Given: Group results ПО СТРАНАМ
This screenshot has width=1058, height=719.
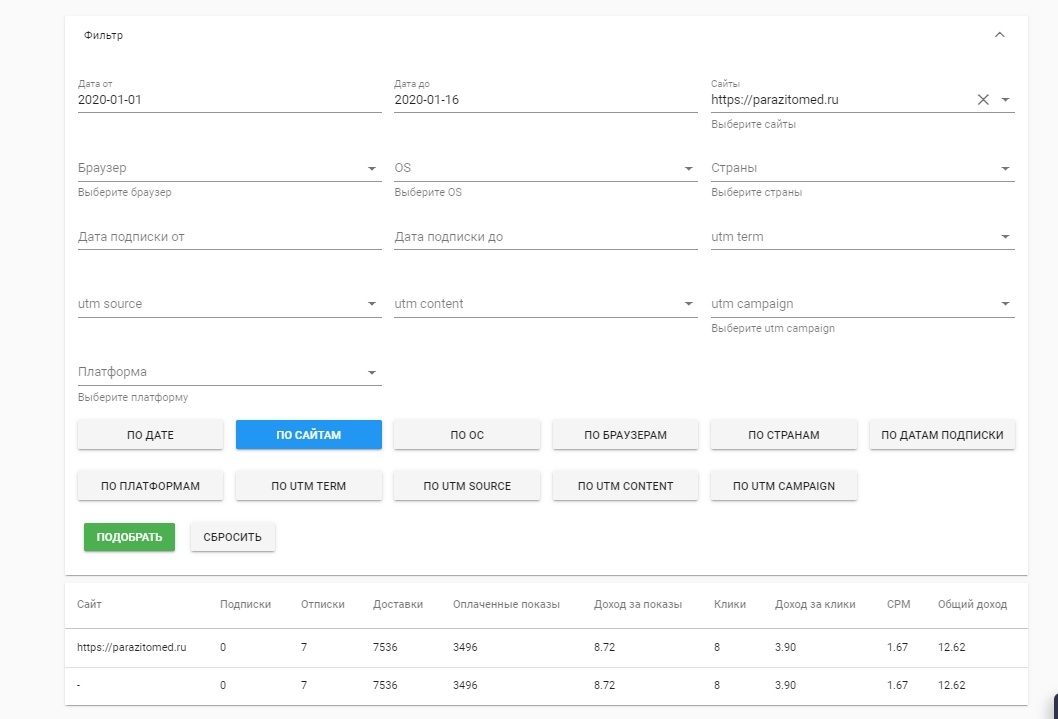Looking at the screenshot, I should pos(783,435).
